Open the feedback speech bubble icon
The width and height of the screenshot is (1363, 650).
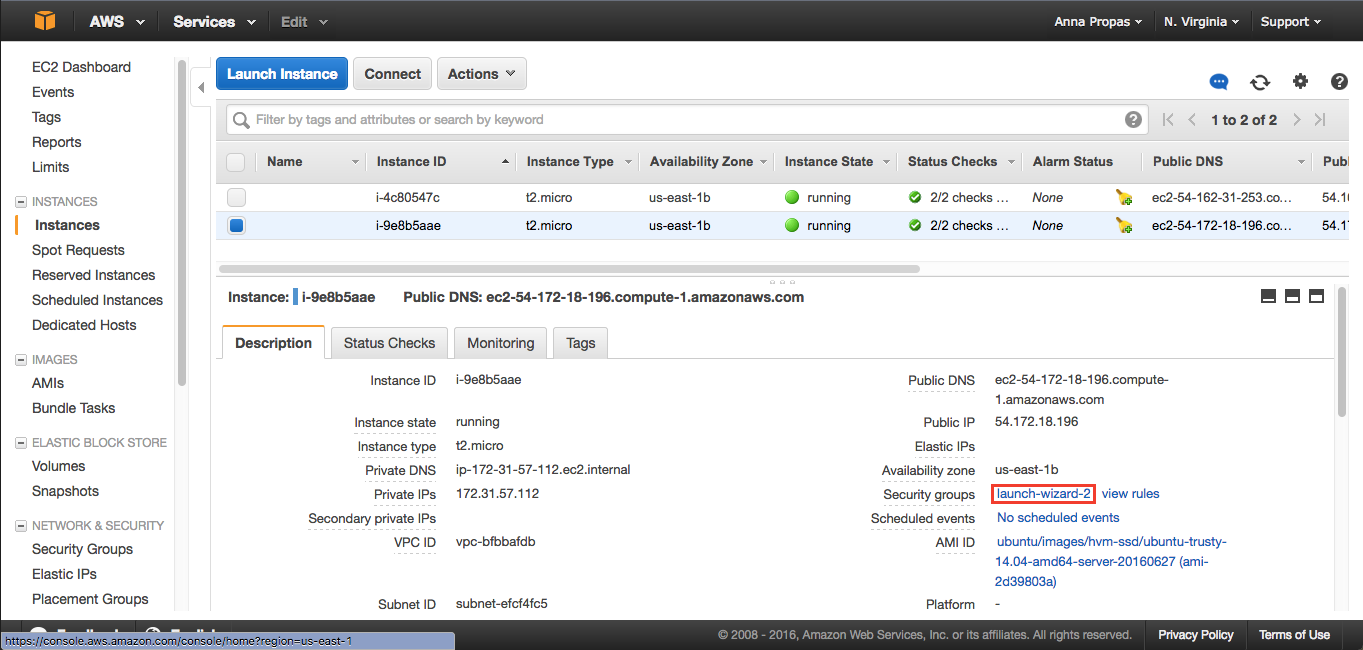coord(1218,82)
